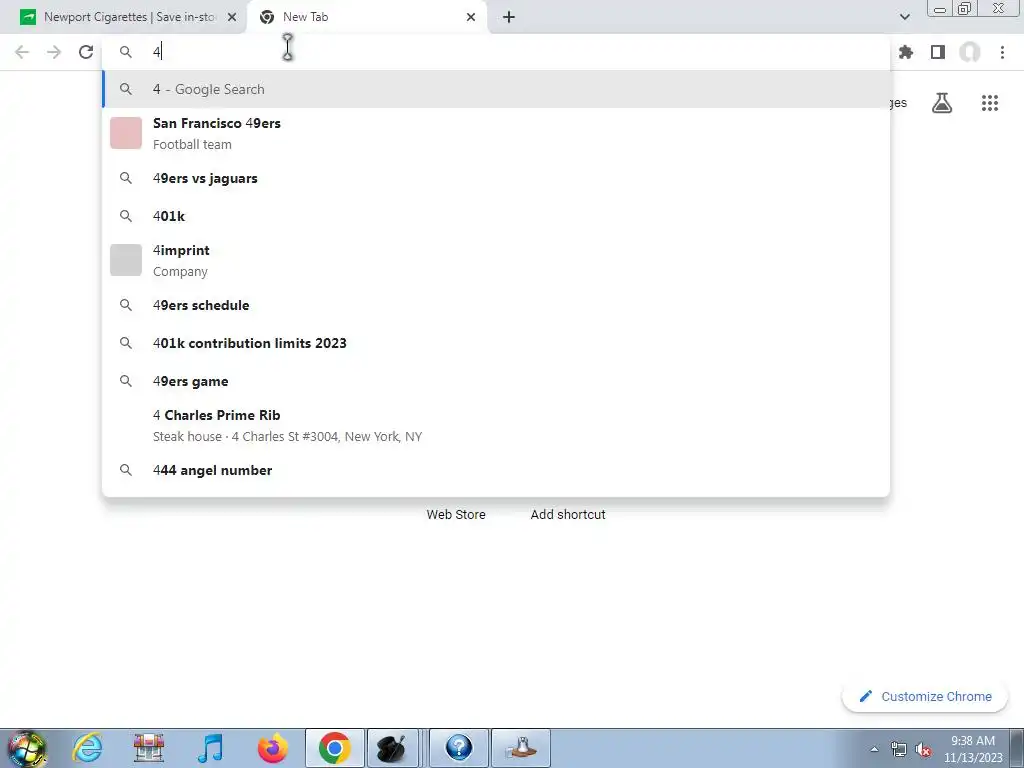Viewport: 1024px width, 768px height.
Task: Launch Firefox from the taskbar
Action: coord(272,748)
